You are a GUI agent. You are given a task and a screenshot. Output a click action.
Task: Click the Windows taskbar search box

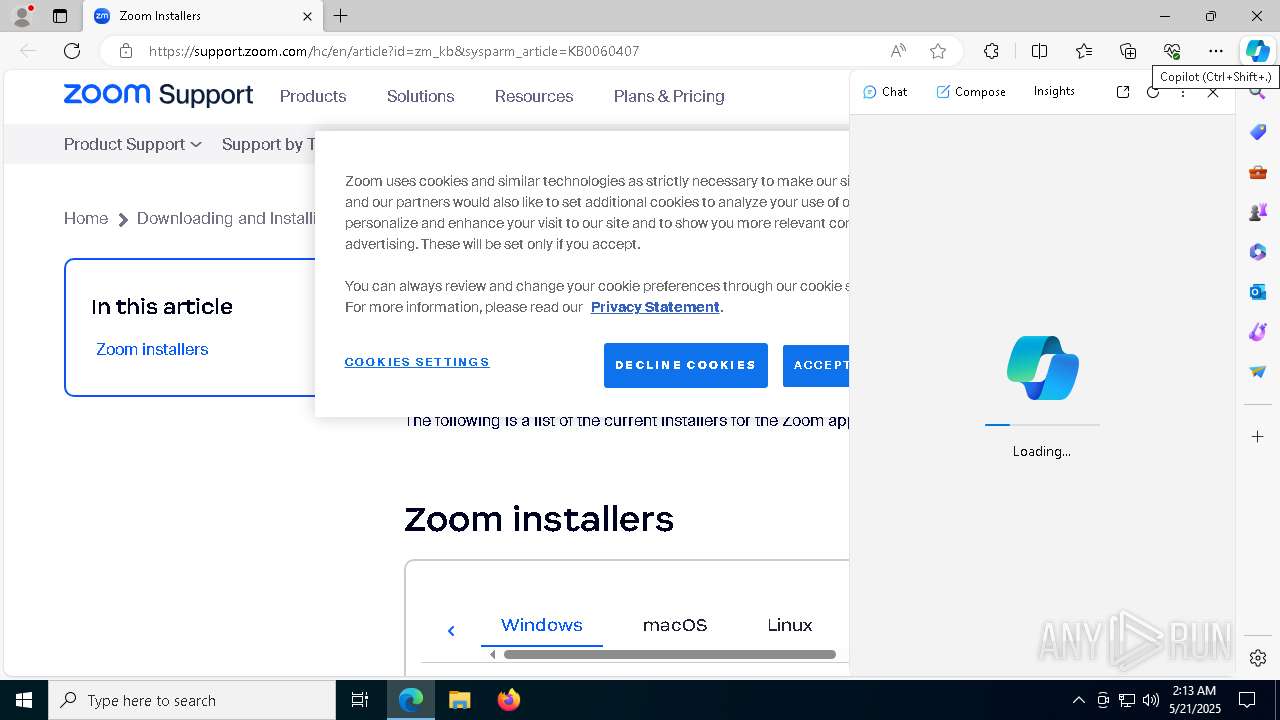193,700
